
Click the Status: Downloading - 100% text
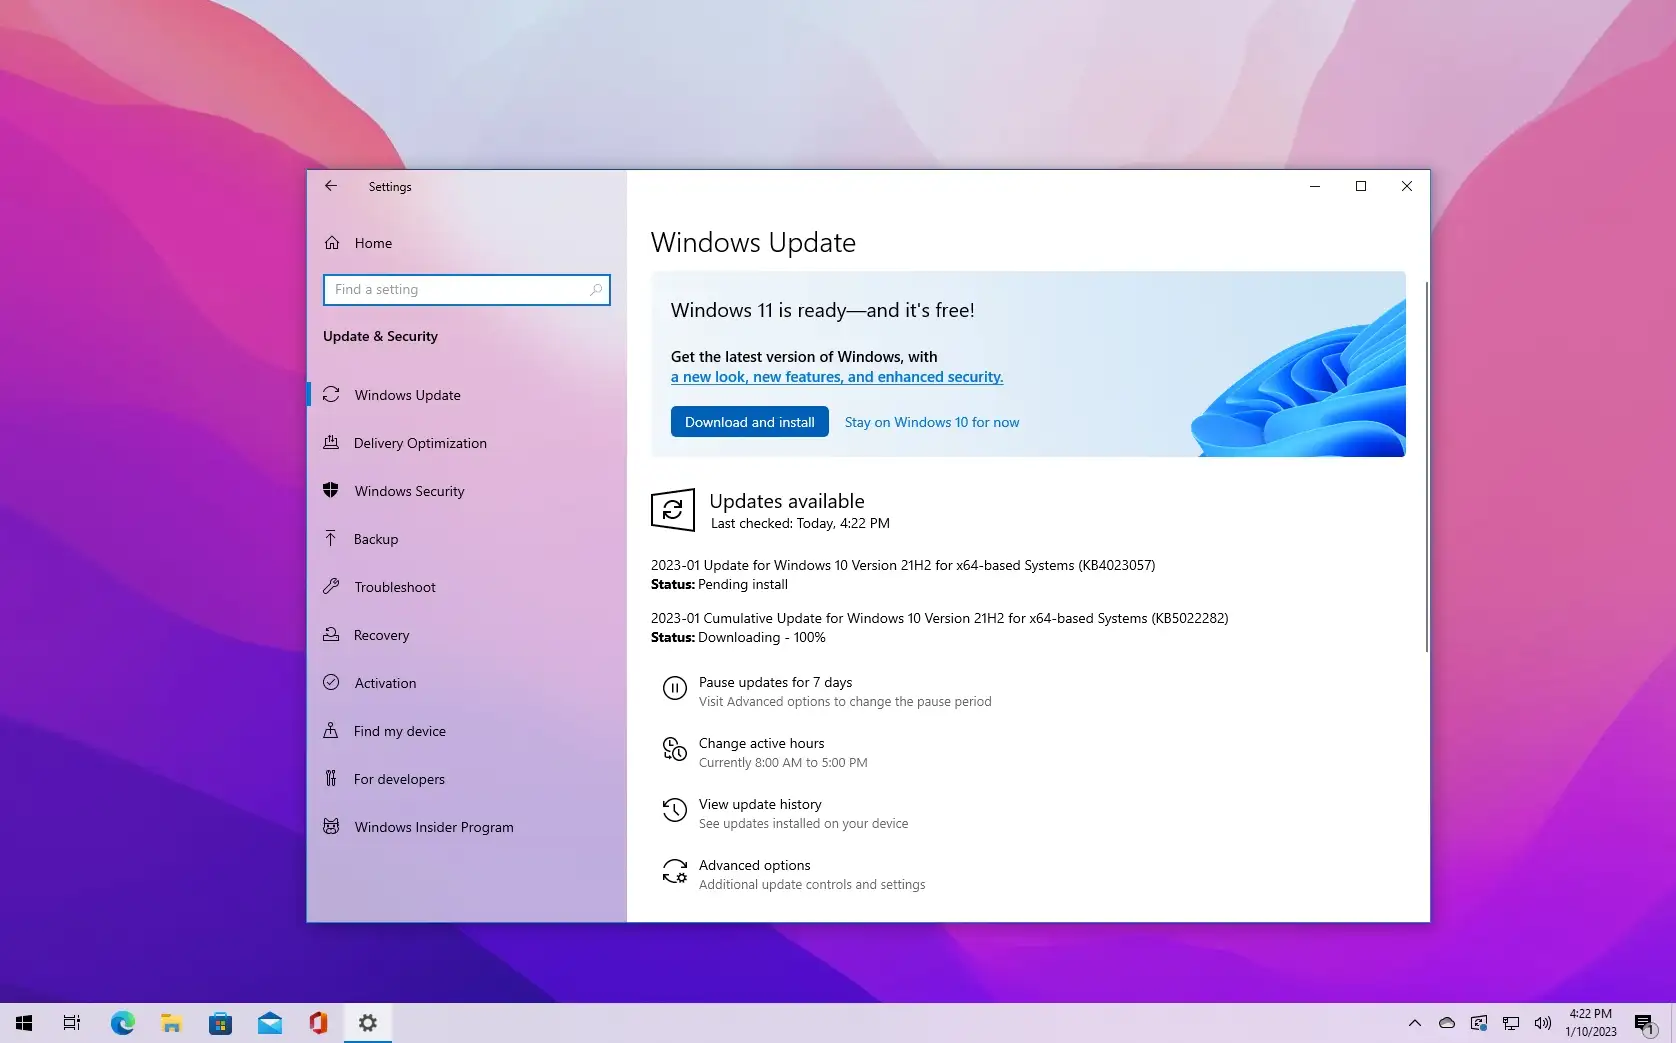point(738,637)
